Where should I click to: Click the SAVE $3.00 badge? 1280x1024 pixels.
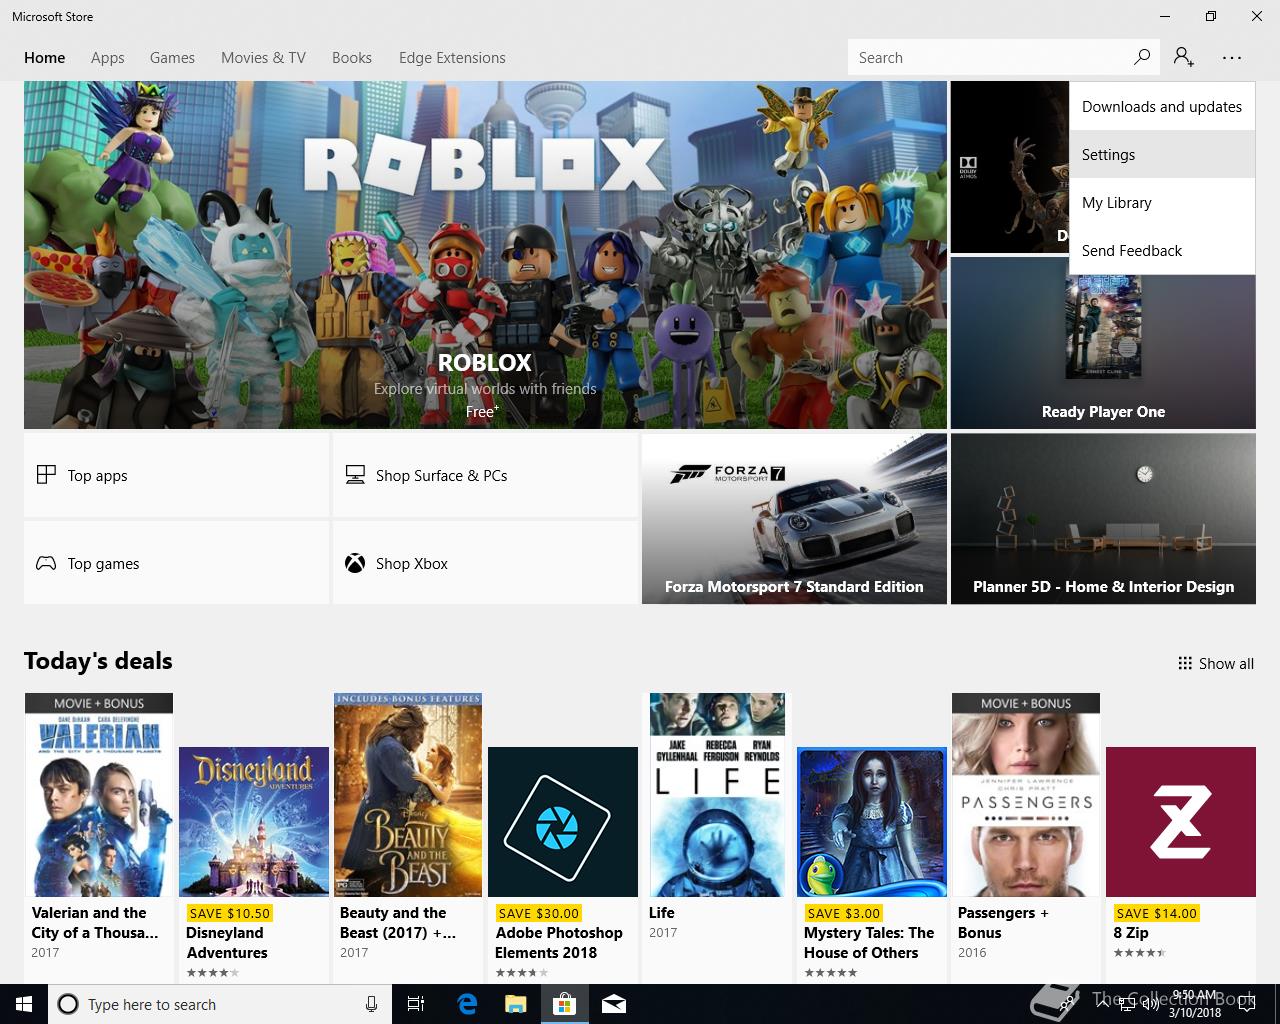(843, 913)
